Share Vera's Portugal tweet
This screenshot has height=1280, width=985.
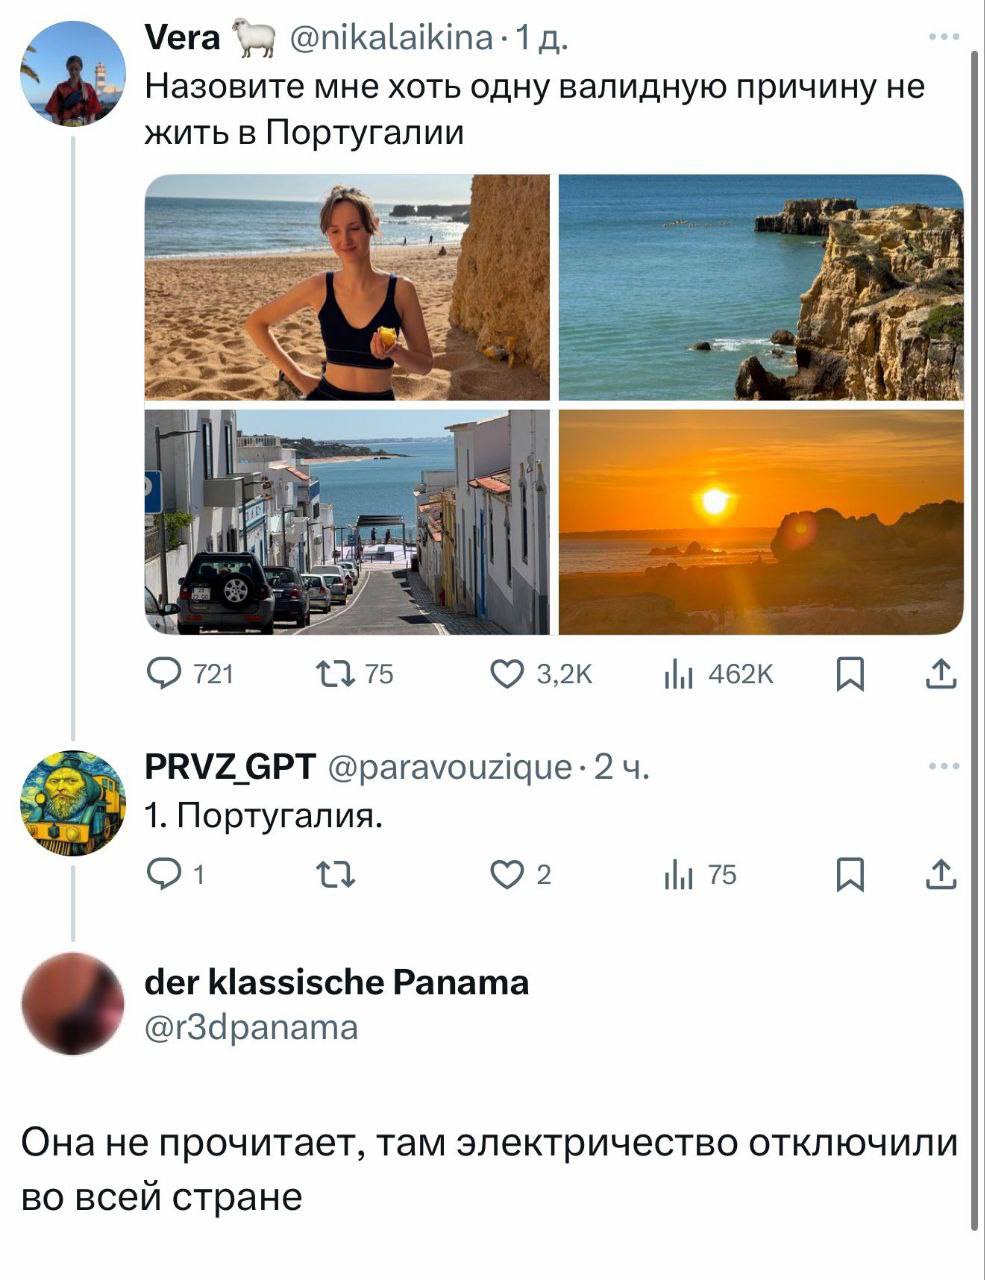(x=940, y=676)
